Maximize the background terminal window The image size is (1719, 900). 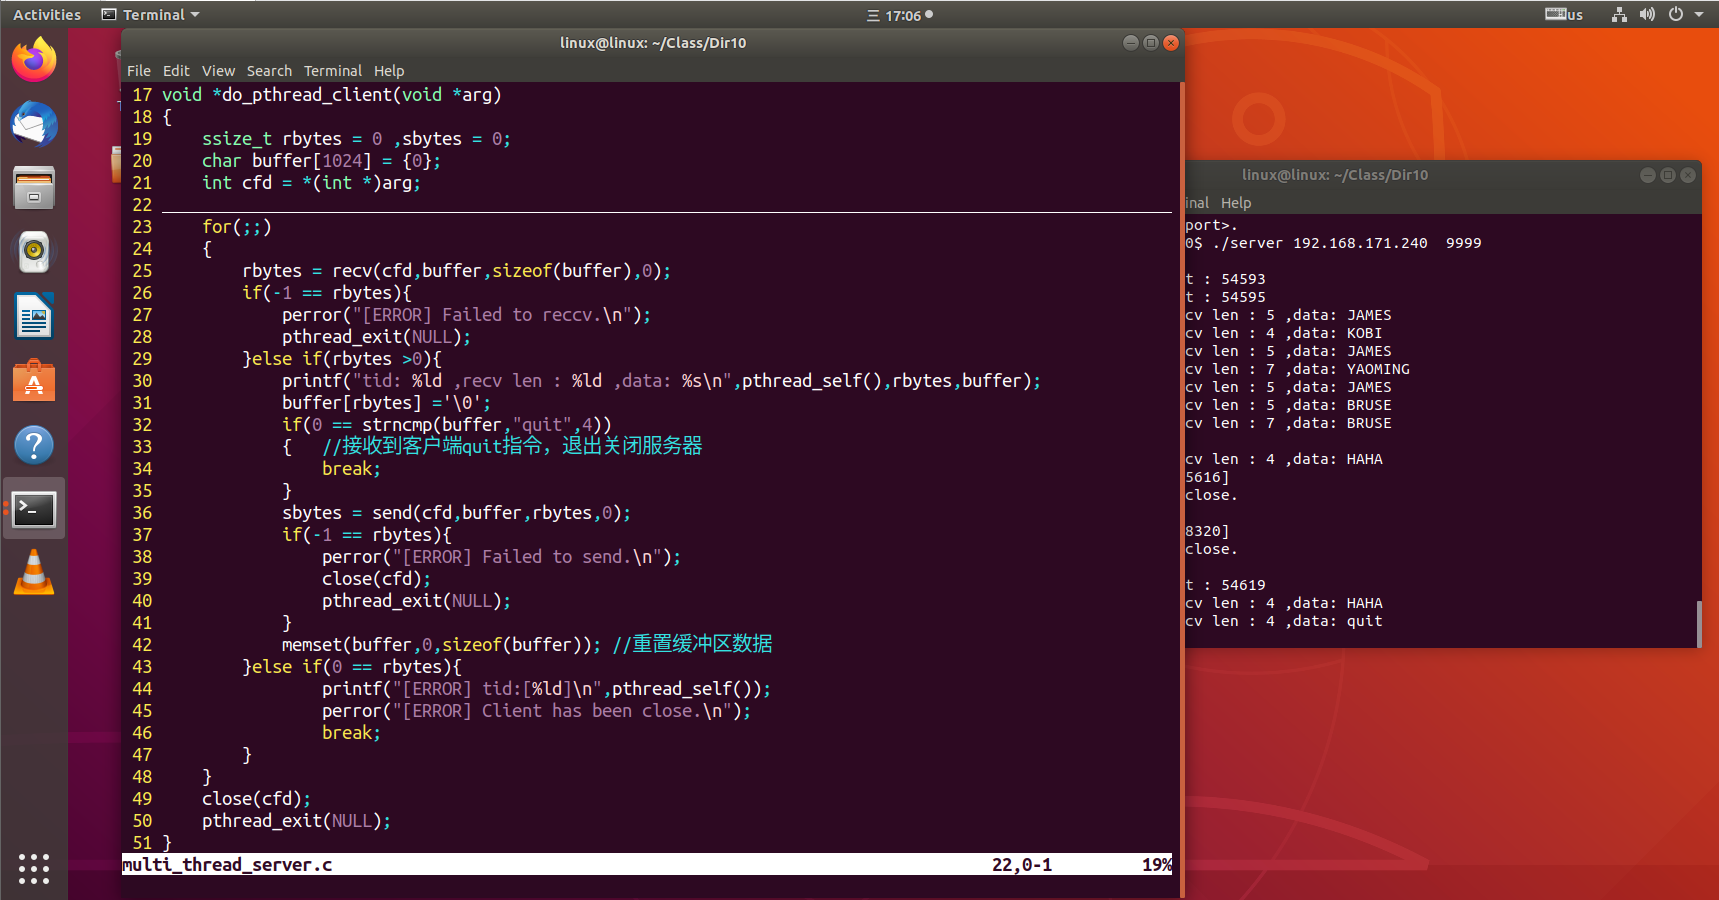pyautogui.click(x=1668, y=175)
